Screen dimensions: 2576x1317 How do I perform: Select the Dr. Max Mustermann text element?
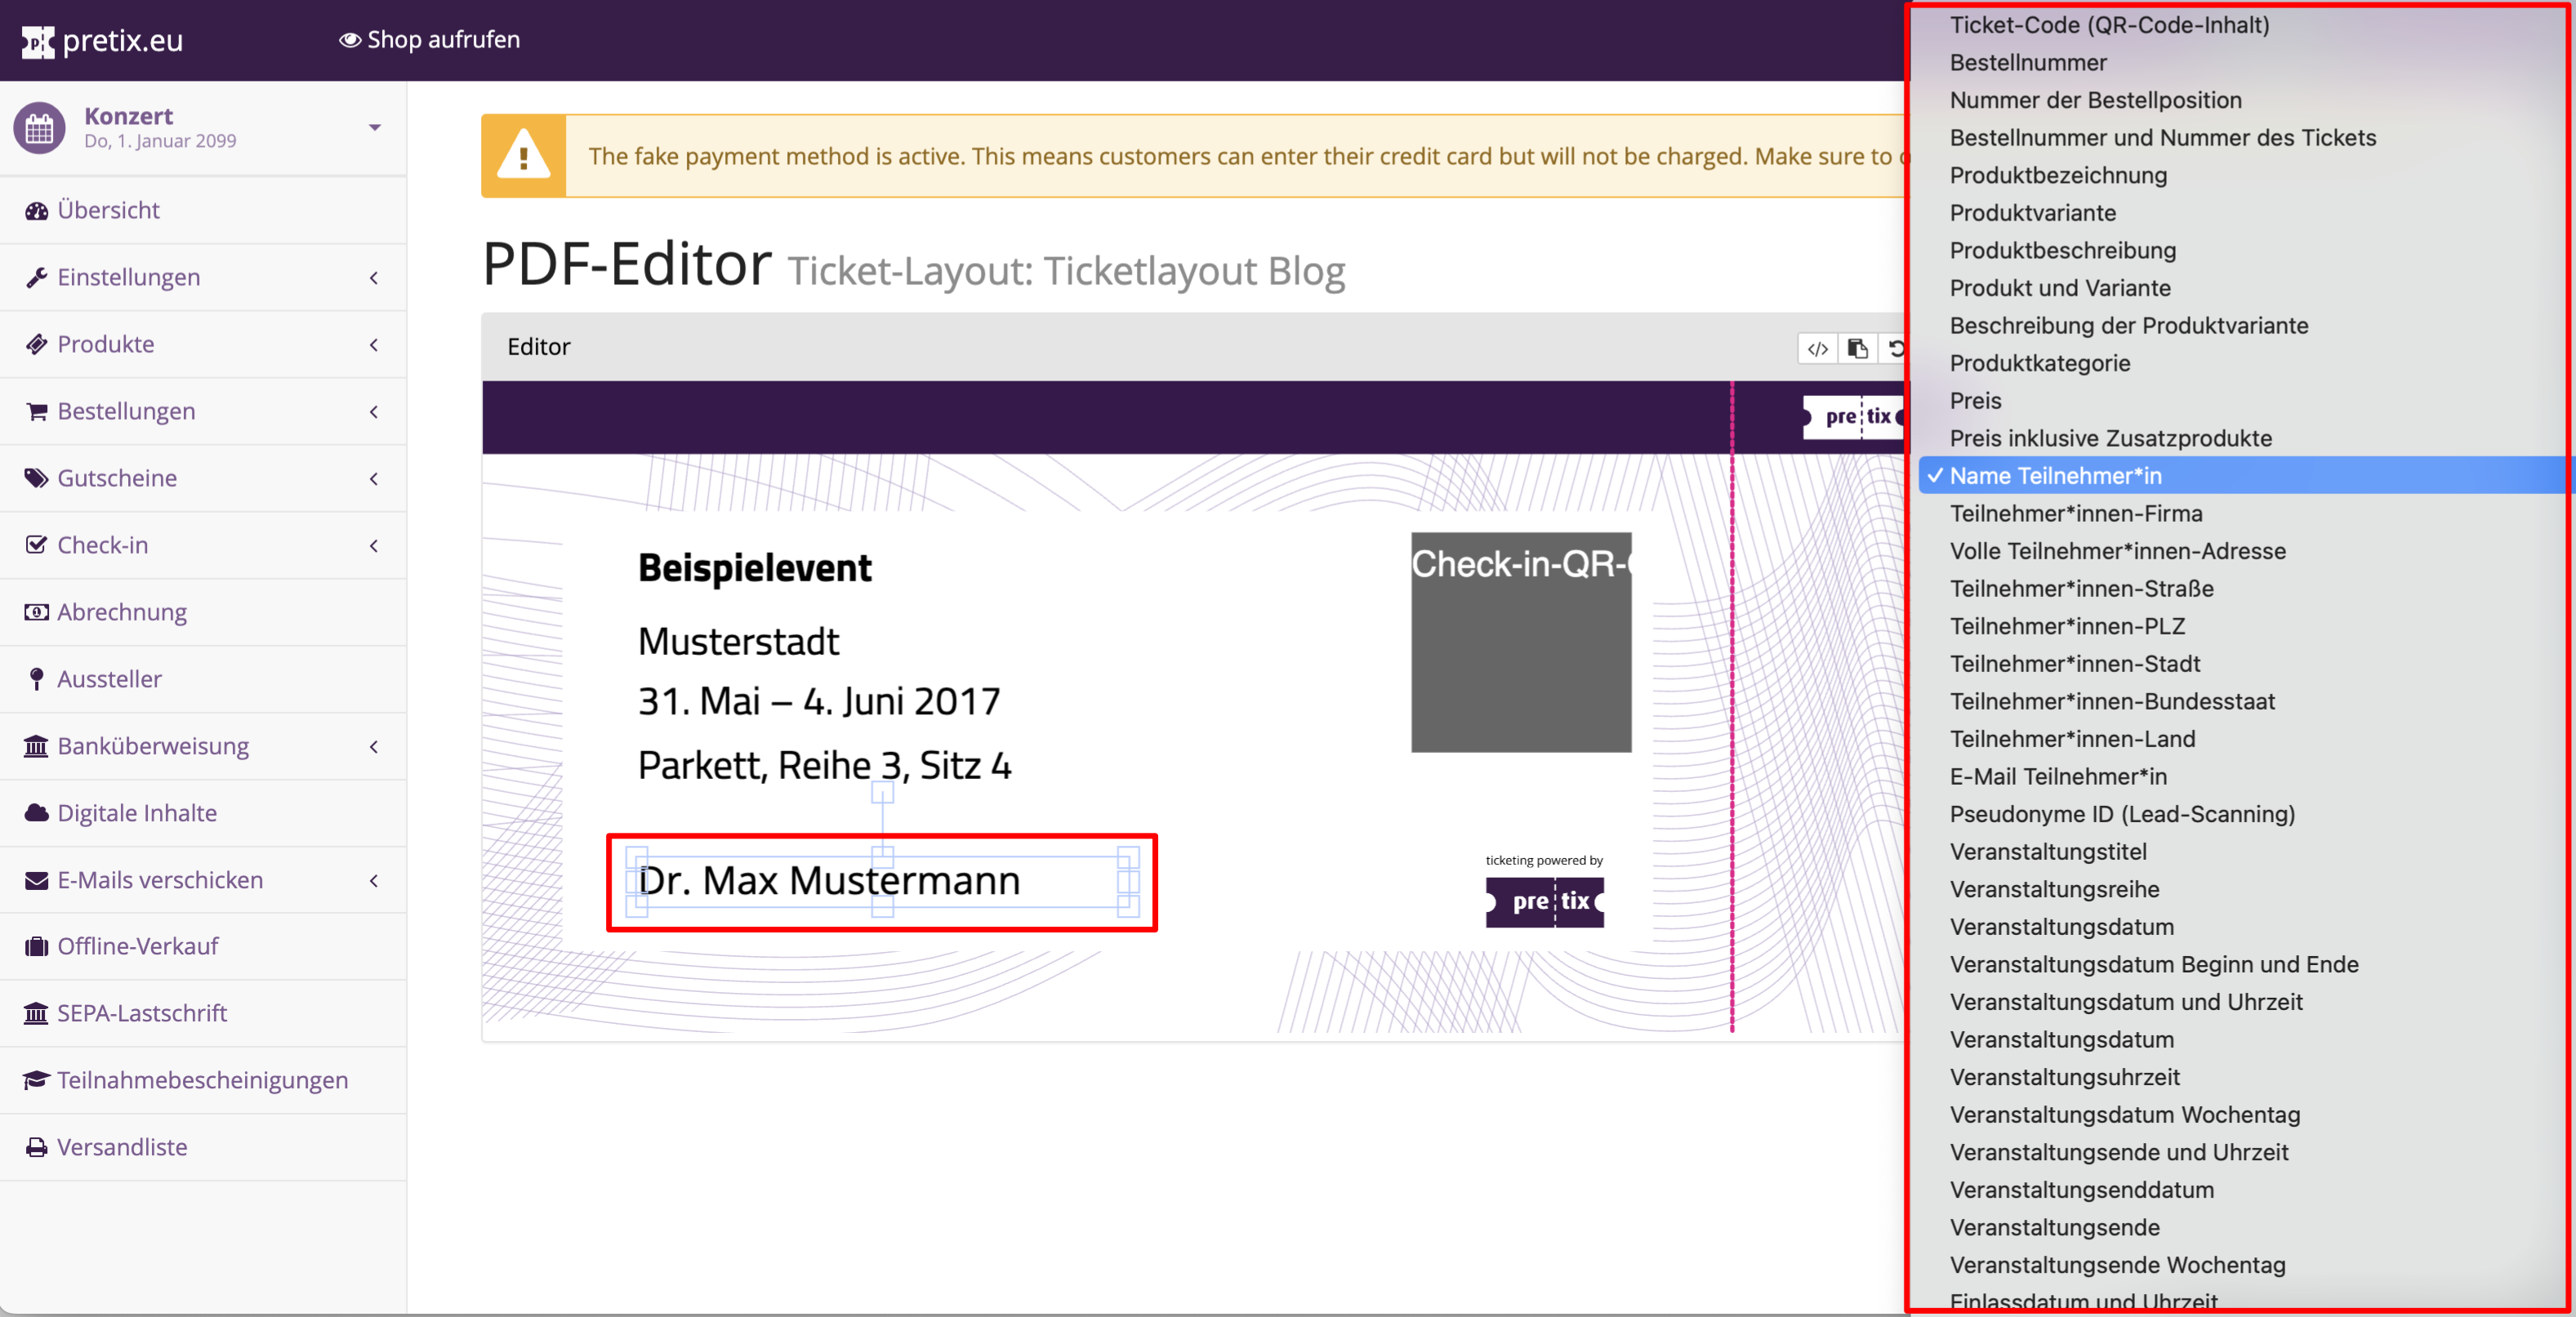pyautogui.click(x=829, y=880)
